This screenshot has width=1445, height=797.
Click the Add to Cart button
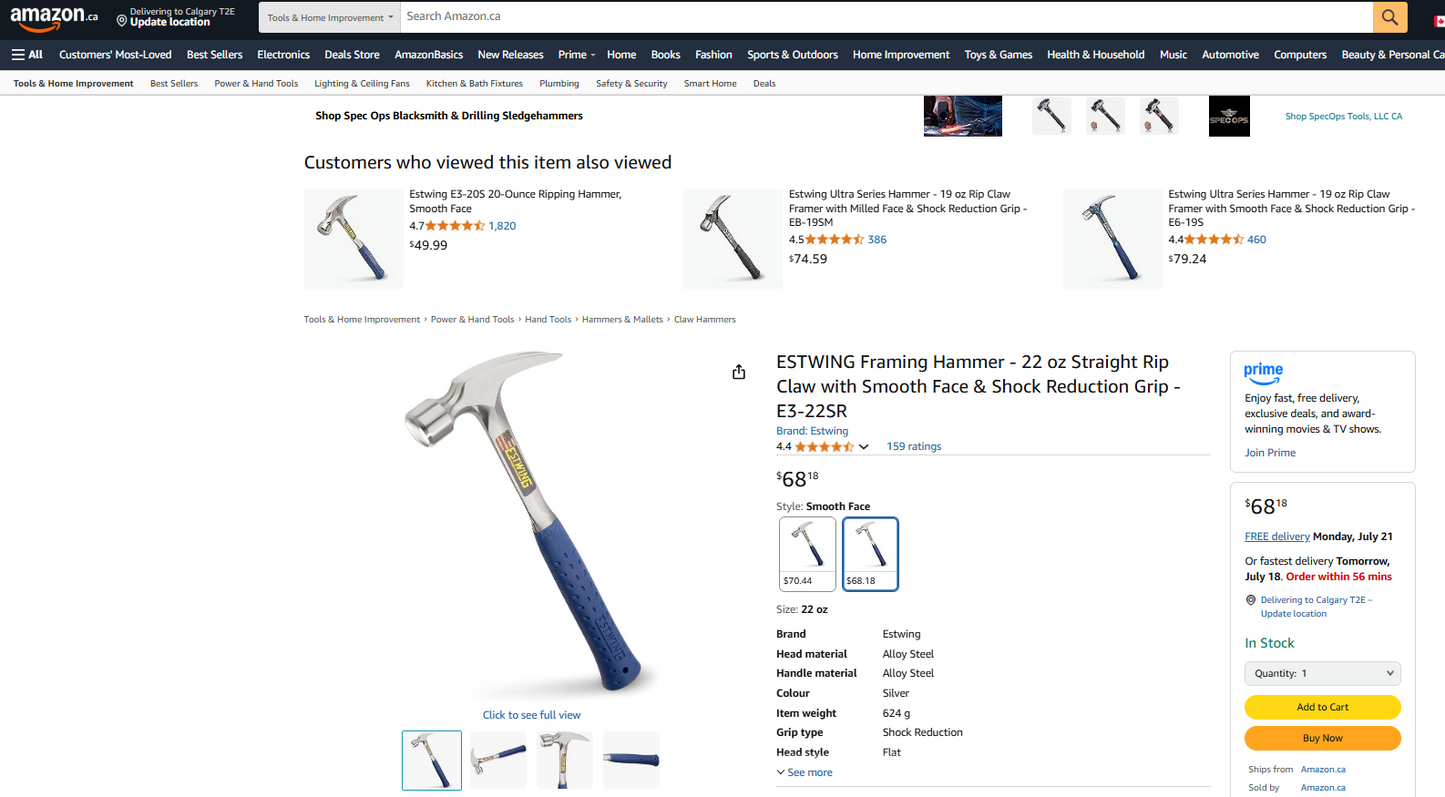tap(1322, 707)
